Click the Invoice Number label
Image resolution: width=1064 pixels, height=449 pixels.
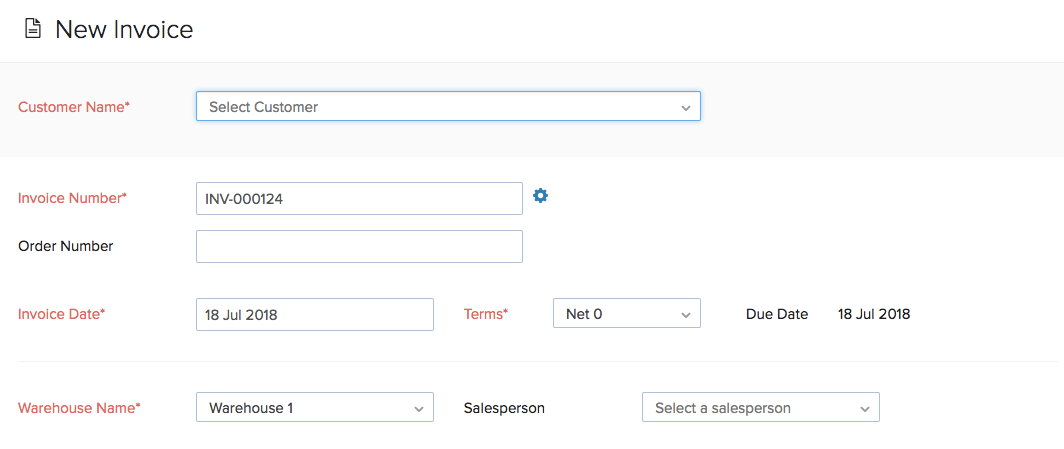pos(73,198)
